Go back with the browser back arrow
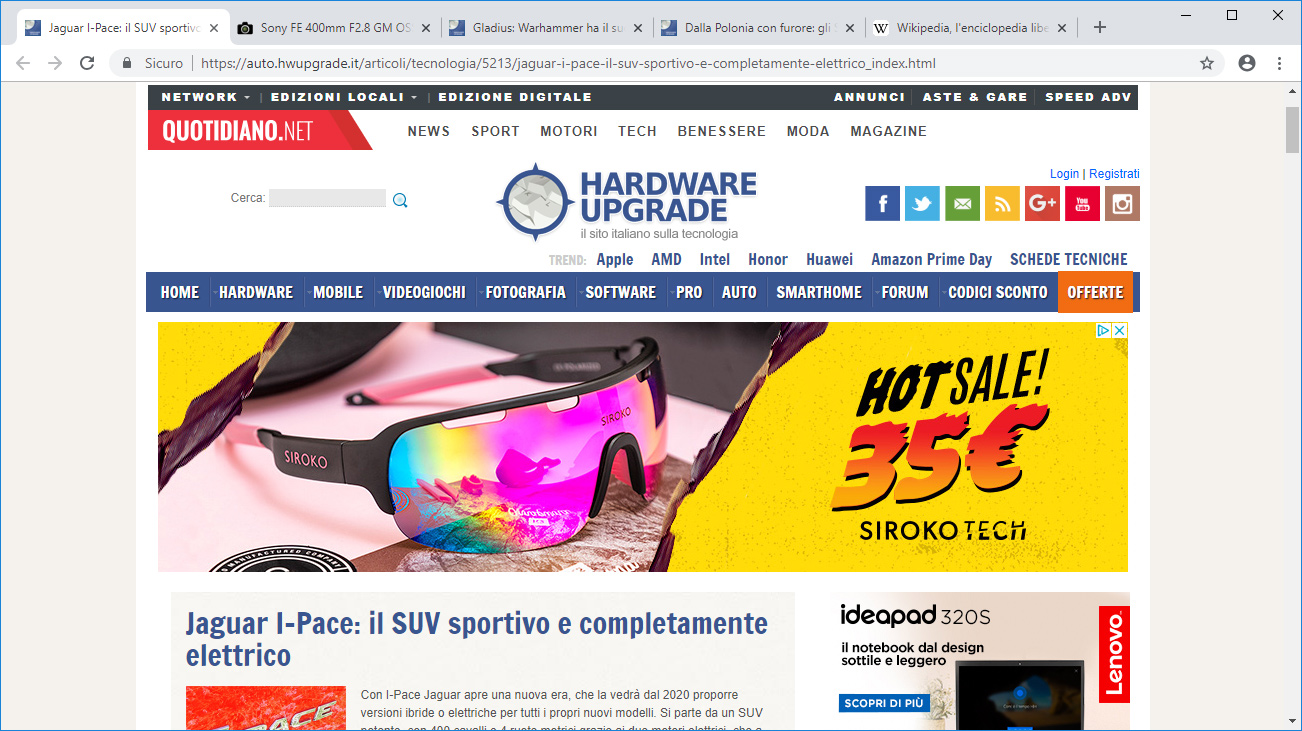1302x731 pixels. pyautogui.click(x=23, y=63)
